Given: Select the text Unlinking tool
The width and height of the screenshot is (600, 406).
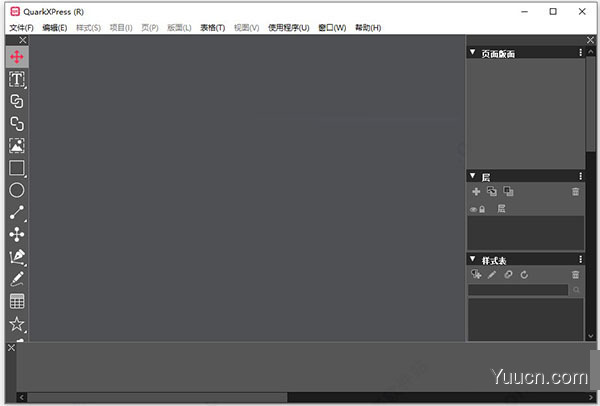Looking at the screenshot, I should [17, 124].
